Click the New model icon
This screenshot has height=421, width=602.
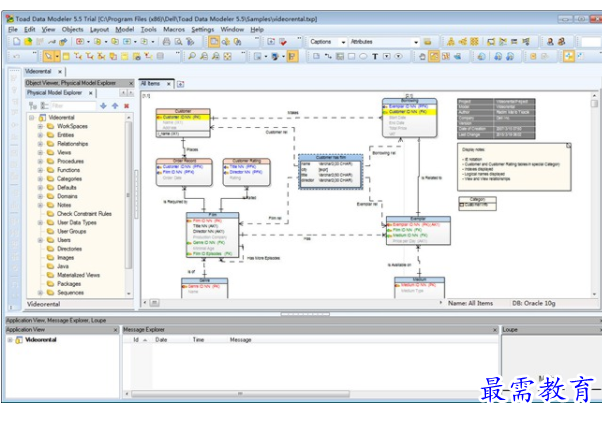[16, 41]
